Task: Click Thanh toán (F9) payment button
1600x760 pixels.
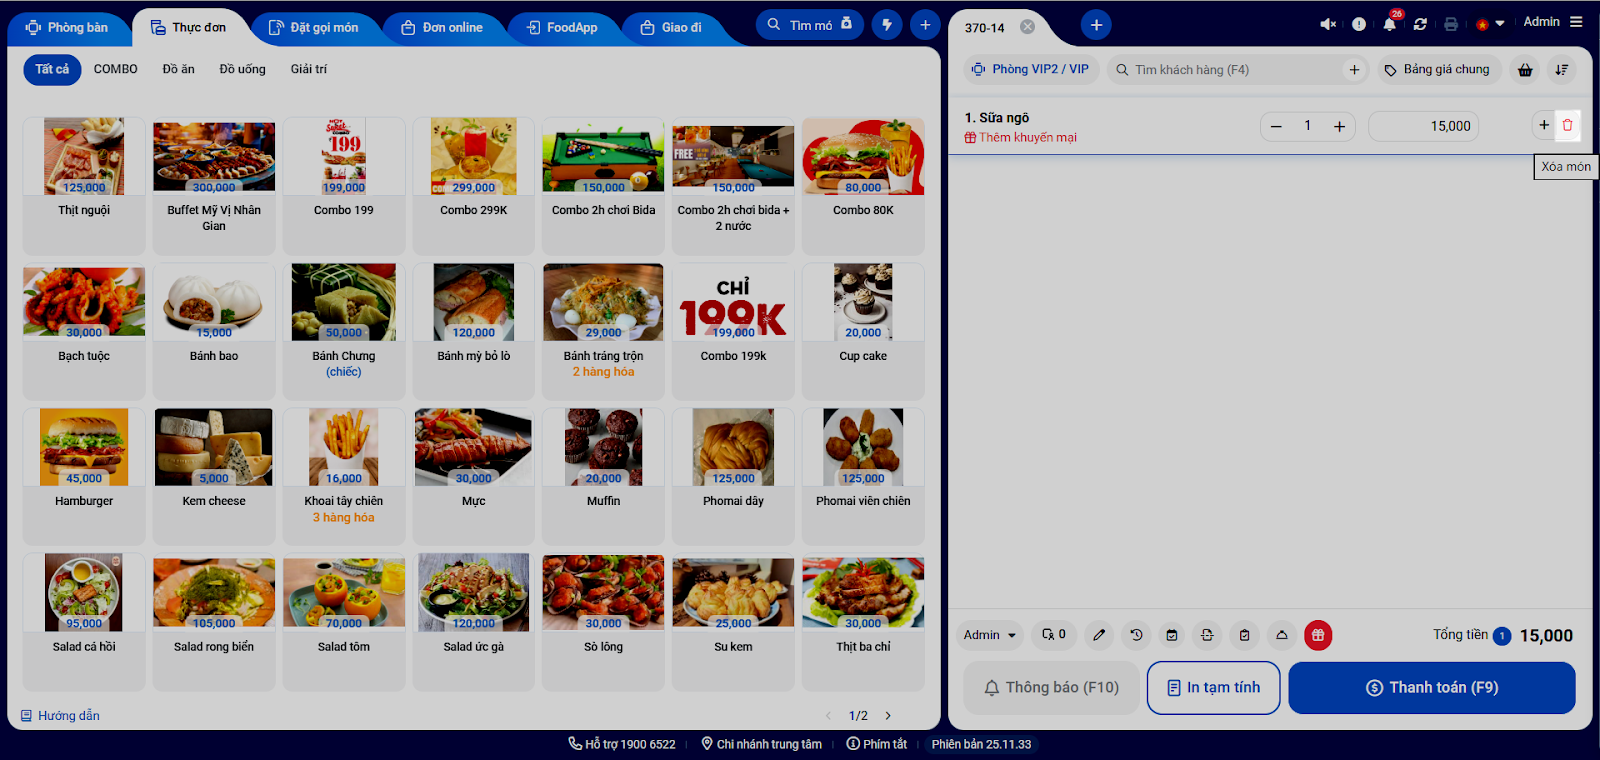Action: pyautogui.click(x=1432, y=688)
